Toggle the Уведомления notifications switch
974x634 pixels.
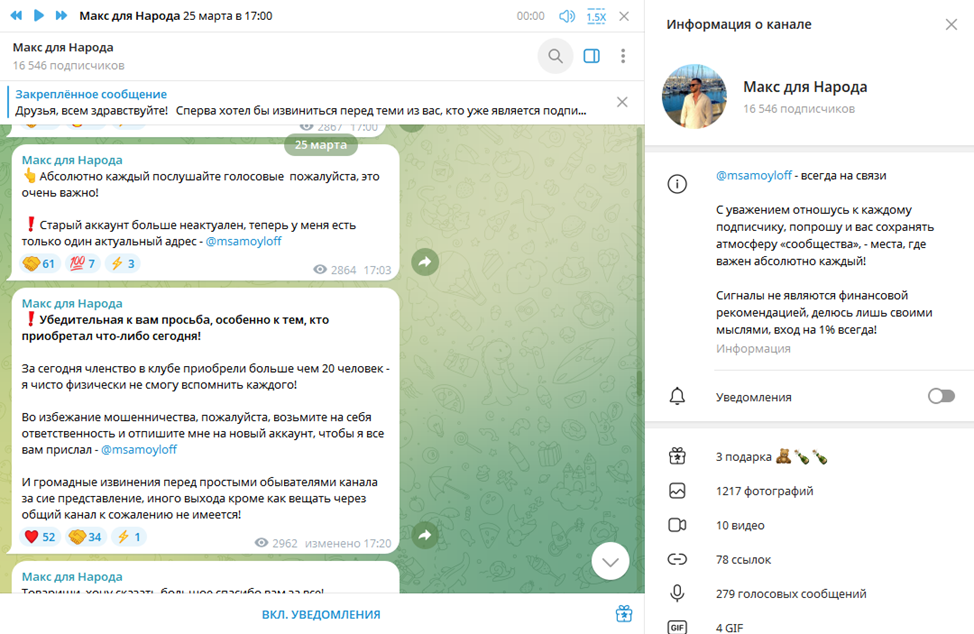tap(940, 397)
